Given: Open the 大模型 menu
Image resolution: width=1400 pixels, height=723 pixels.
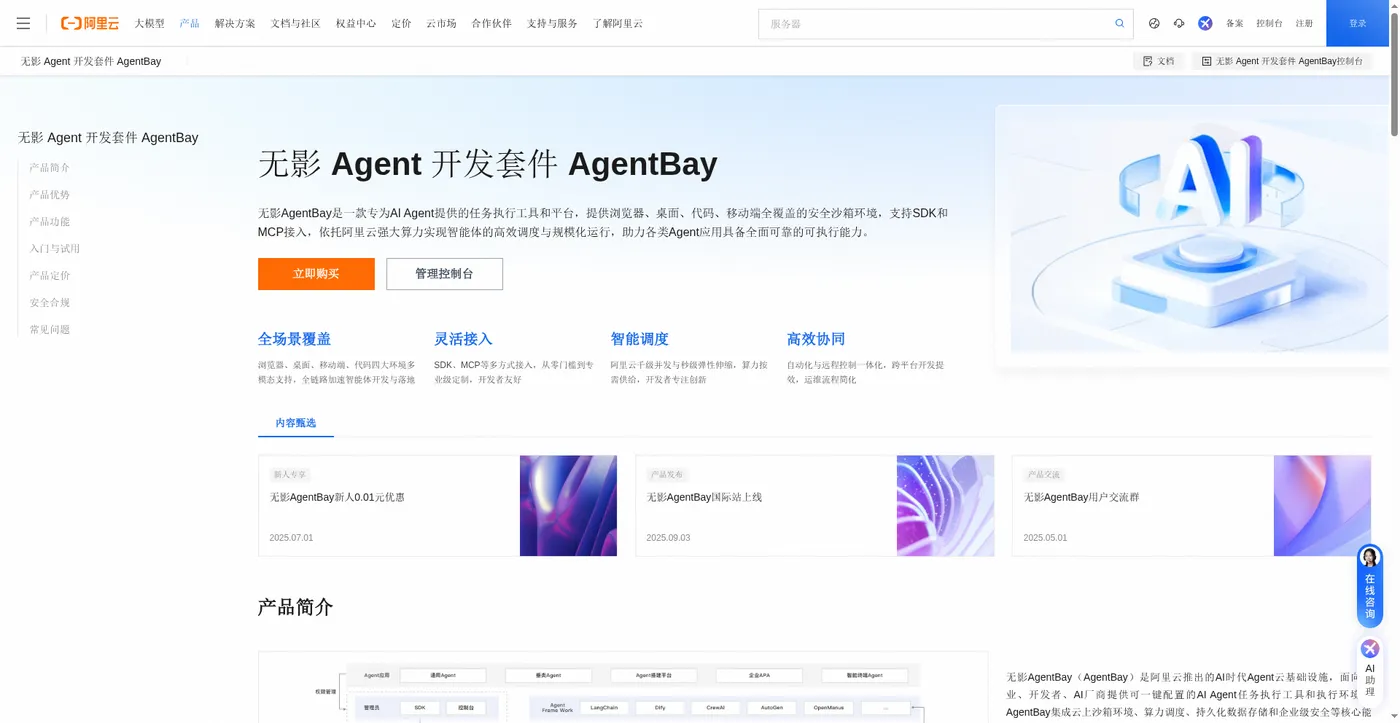Looking at the screenshot, I should pos(150,23).
